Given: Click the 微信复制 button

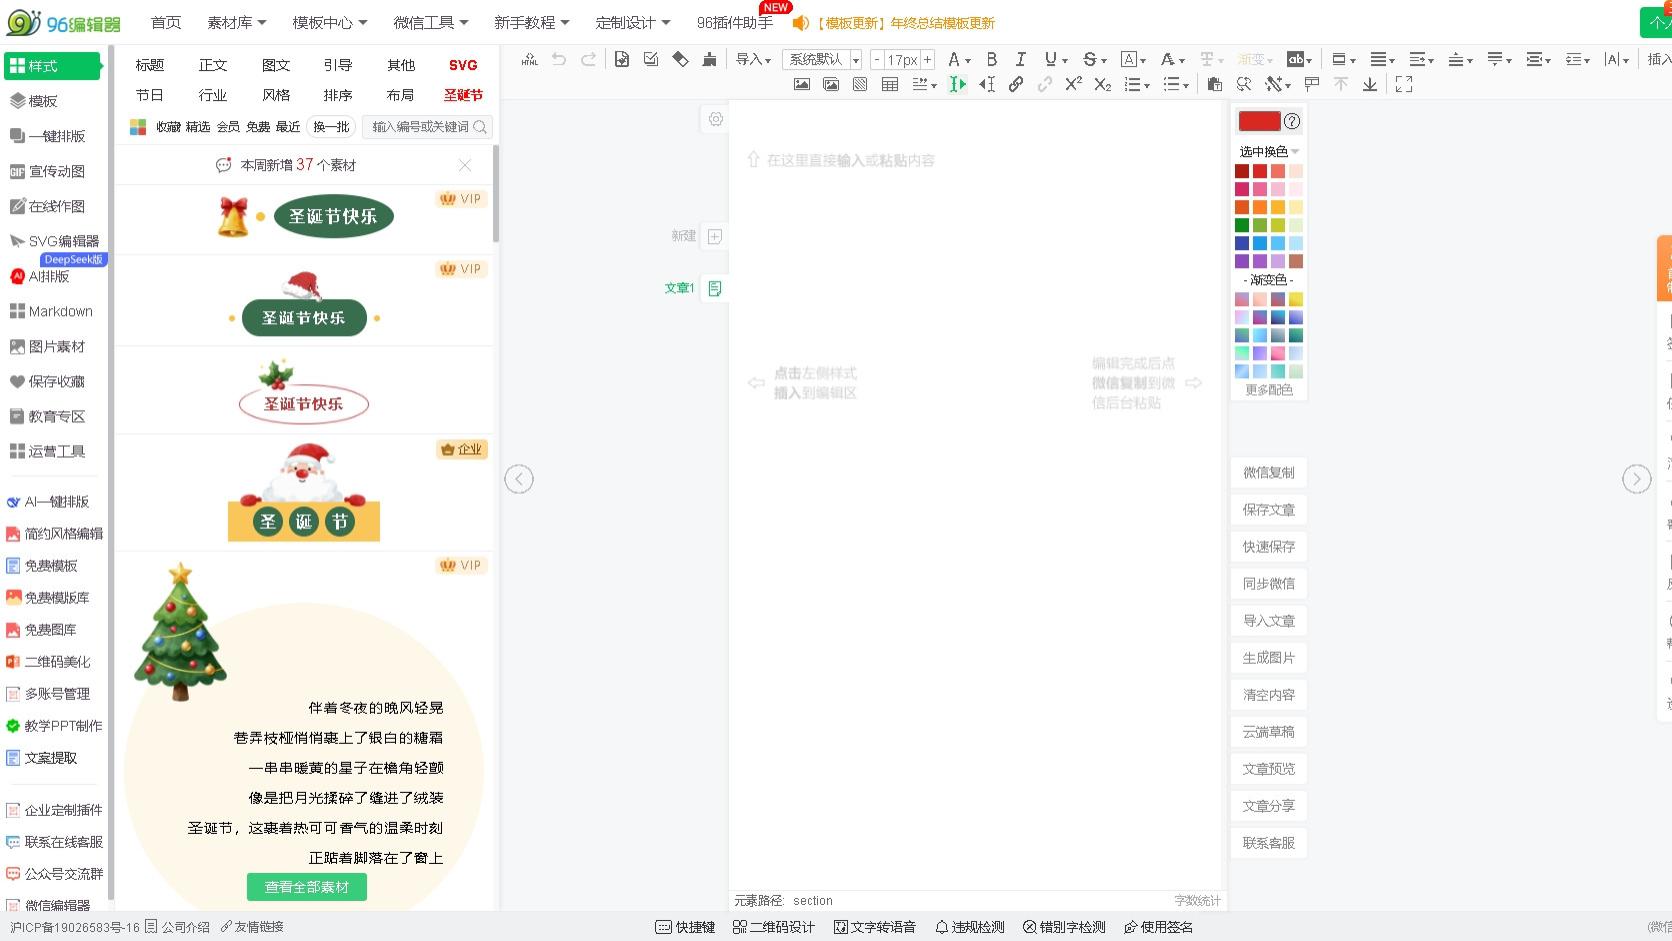Looking at the screenshot, I should (x=1267, y=472).
